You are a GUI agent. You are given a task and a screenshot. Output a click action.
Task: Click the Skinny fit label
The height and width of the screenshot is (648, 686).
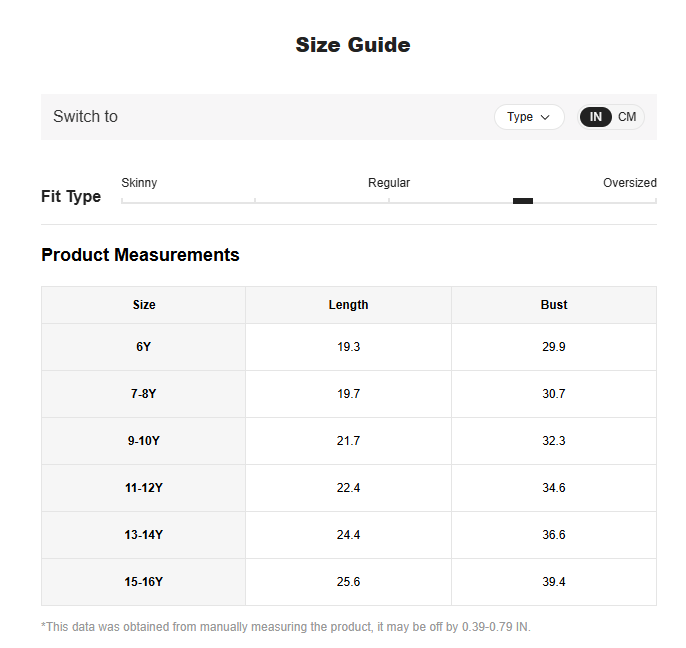(139, 182)
